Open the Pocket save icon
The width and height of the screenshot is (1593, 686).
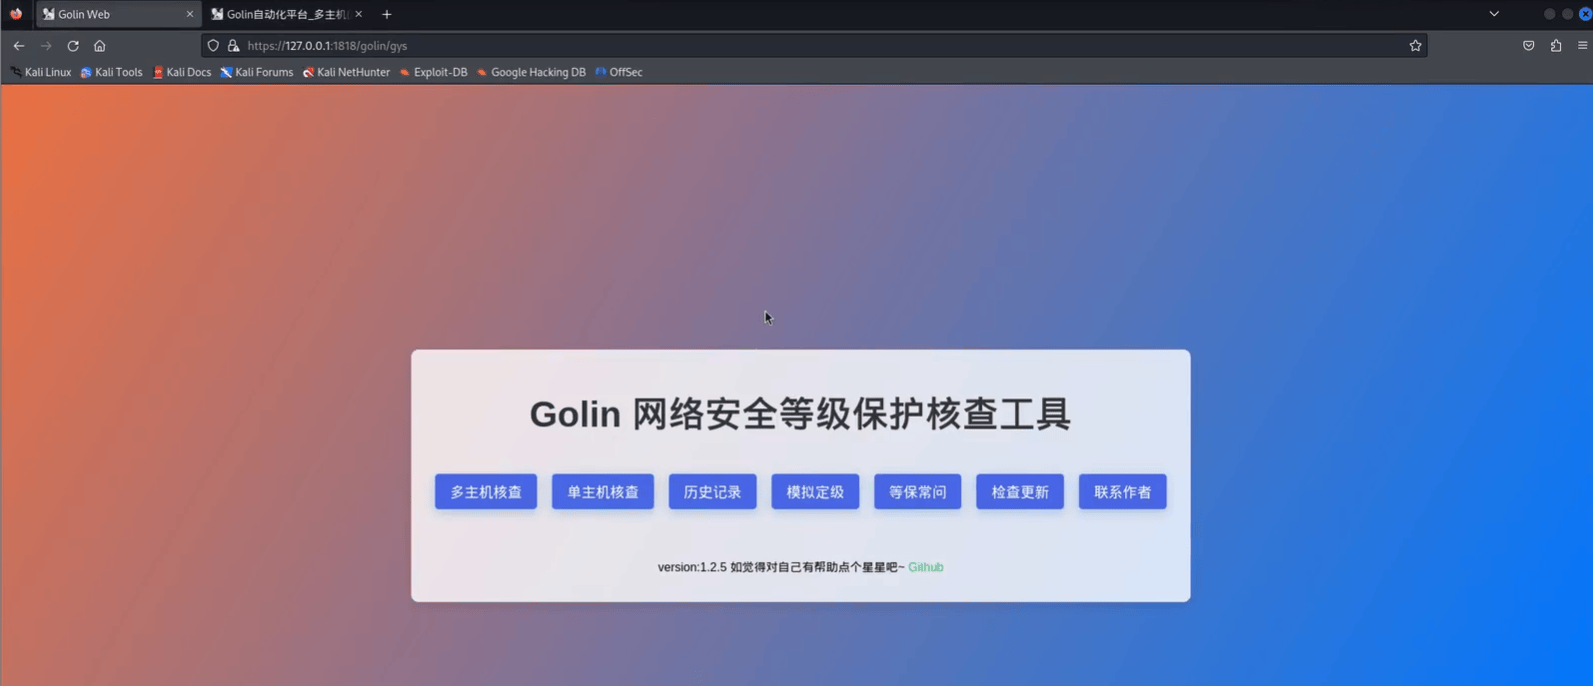(1529, 46)
